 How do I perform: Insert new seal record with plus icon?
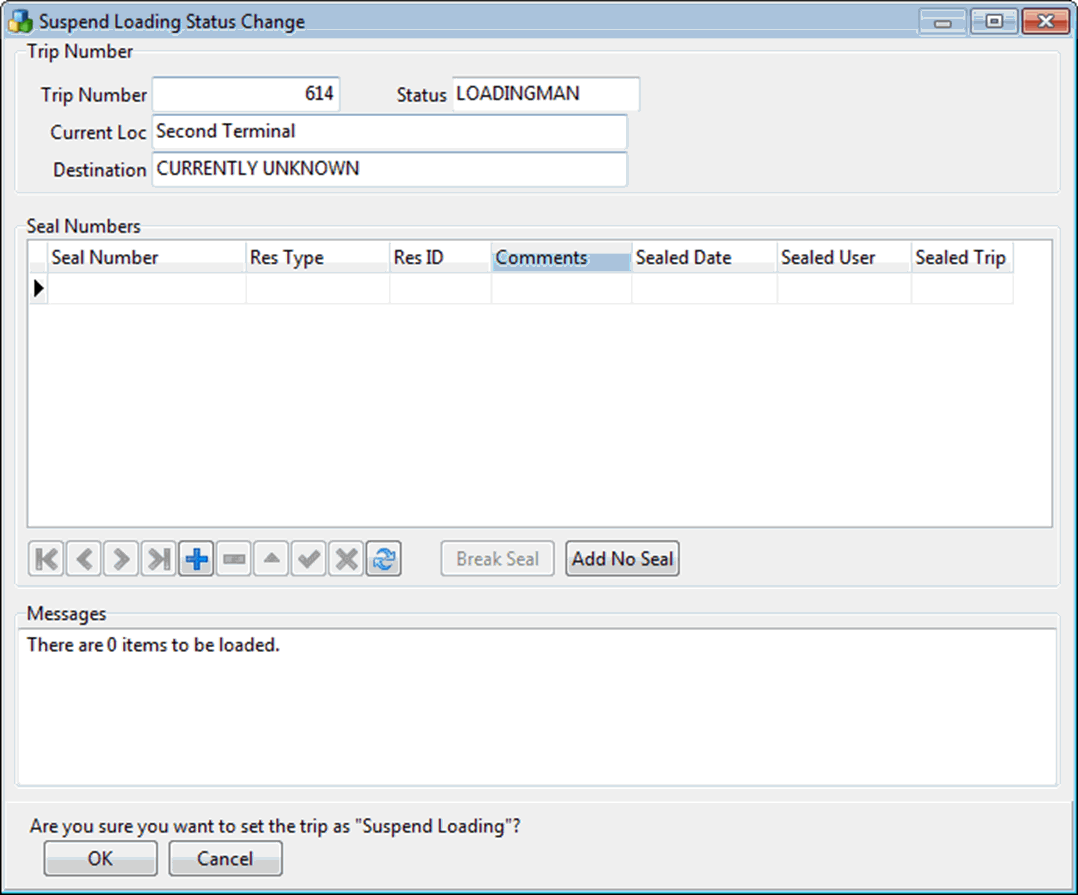pos(197,559)
